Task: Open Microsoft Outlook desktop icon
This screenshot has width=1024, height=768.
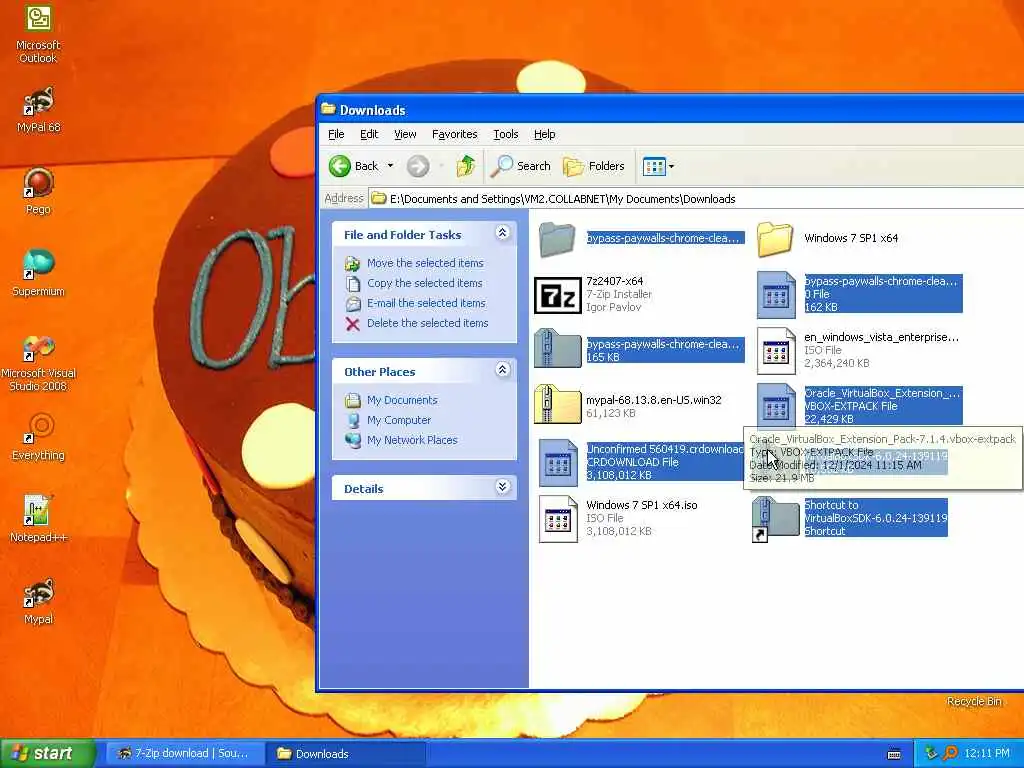Action: tap(39, 33)
